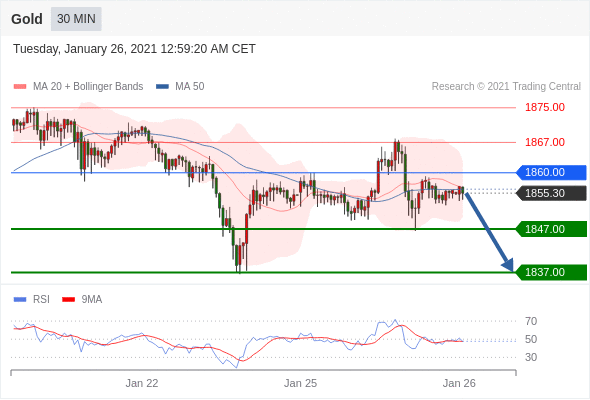Click the green 1837.00 target price tag
The image size is (590, 400).
[551, 272]
